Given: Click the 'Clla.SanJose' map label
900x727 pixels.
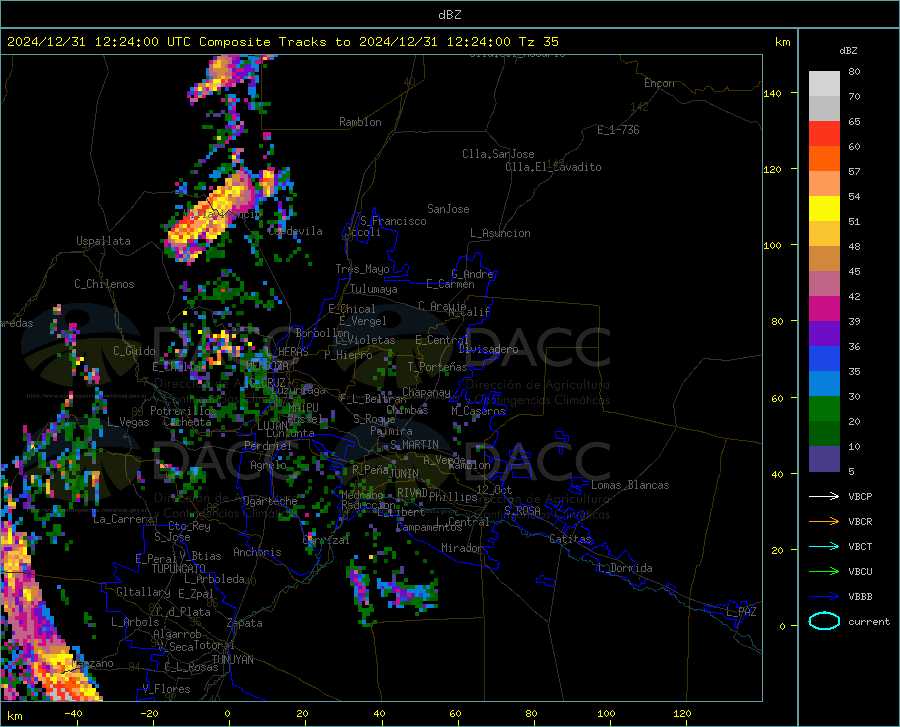Looking at the screenshot, I should 498,154.
